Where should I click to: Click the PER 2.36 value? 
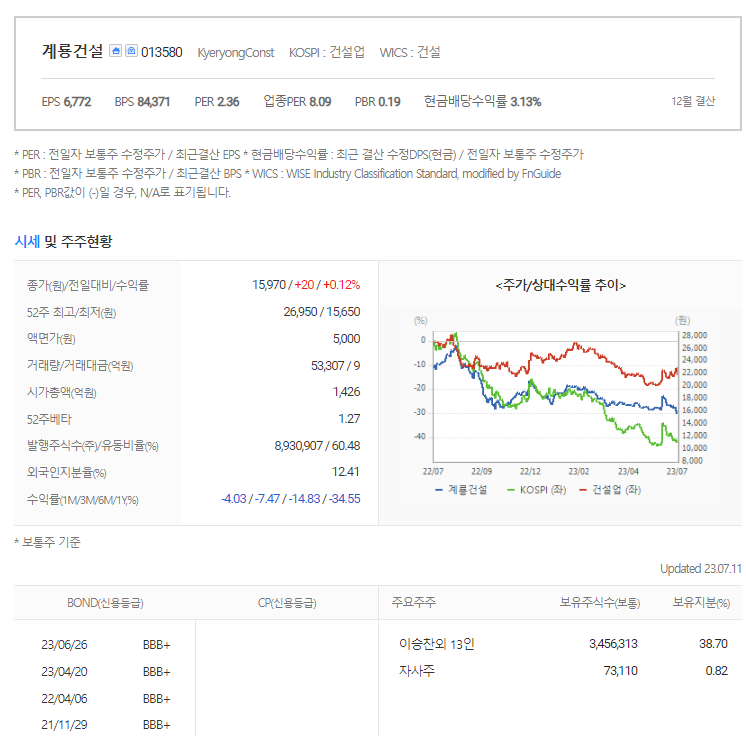(216, 102)
